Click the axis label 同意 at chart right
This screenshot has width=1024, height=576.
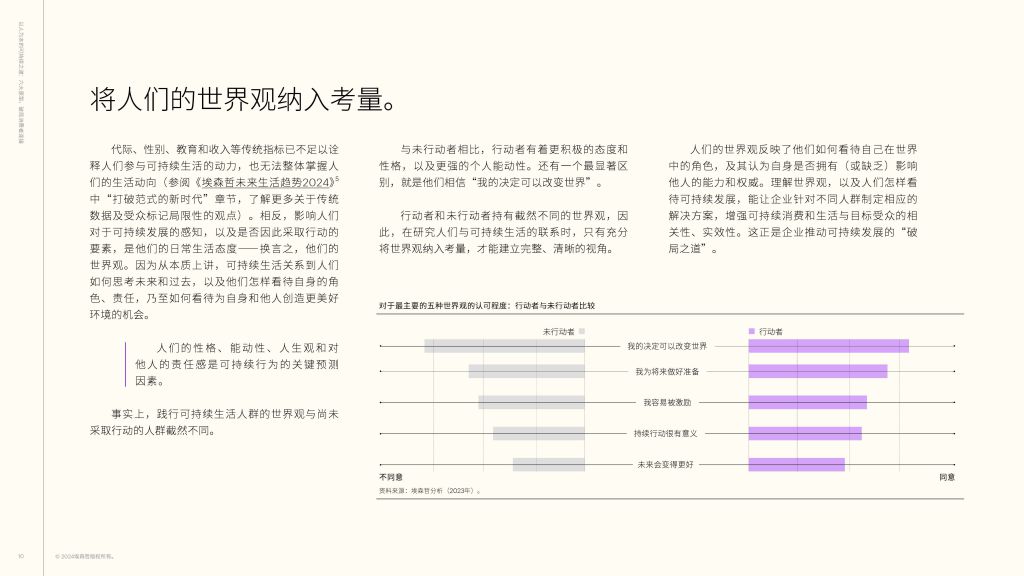point(947,477)
